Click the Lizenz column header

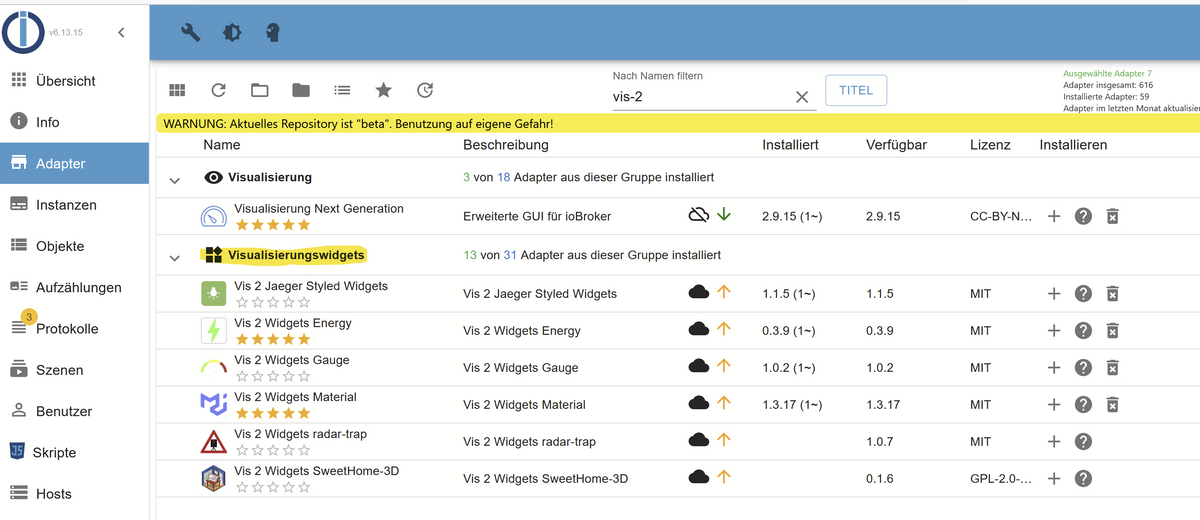[x=990, y=145]
